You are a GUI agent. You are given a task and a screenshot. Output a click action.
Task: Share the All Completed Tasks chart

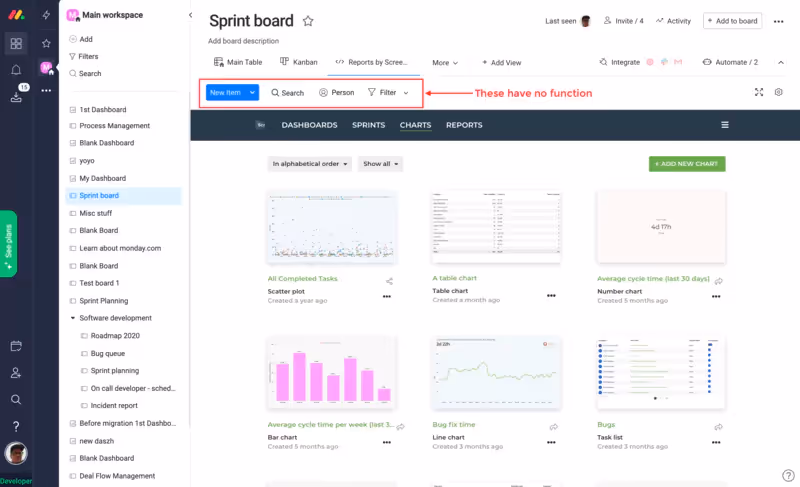tap(389, 281)
